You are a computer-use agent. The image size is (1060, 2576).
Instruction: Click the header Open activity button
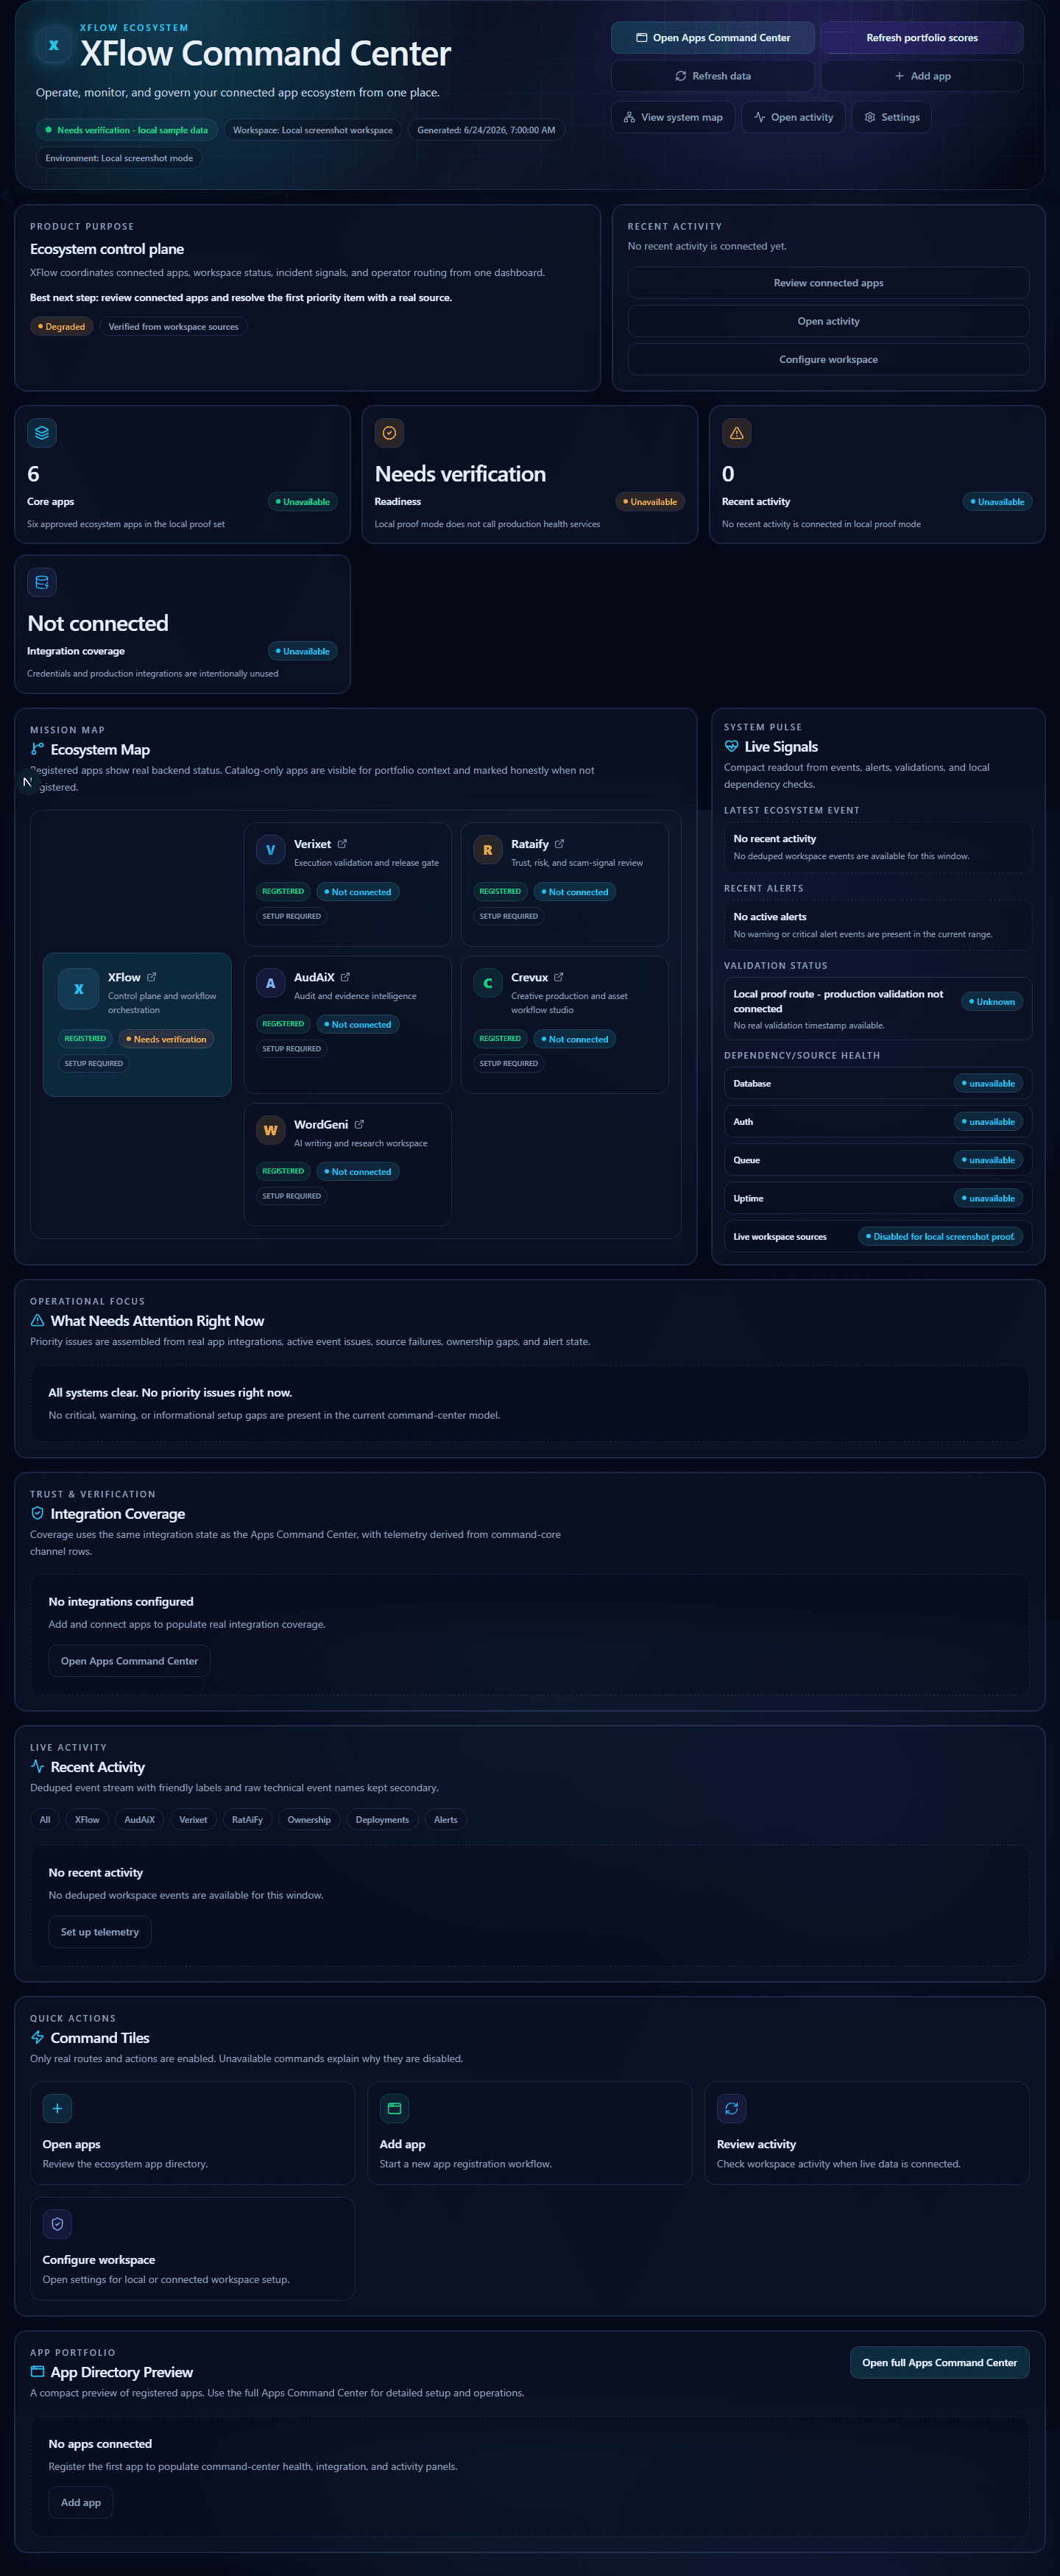793,117
